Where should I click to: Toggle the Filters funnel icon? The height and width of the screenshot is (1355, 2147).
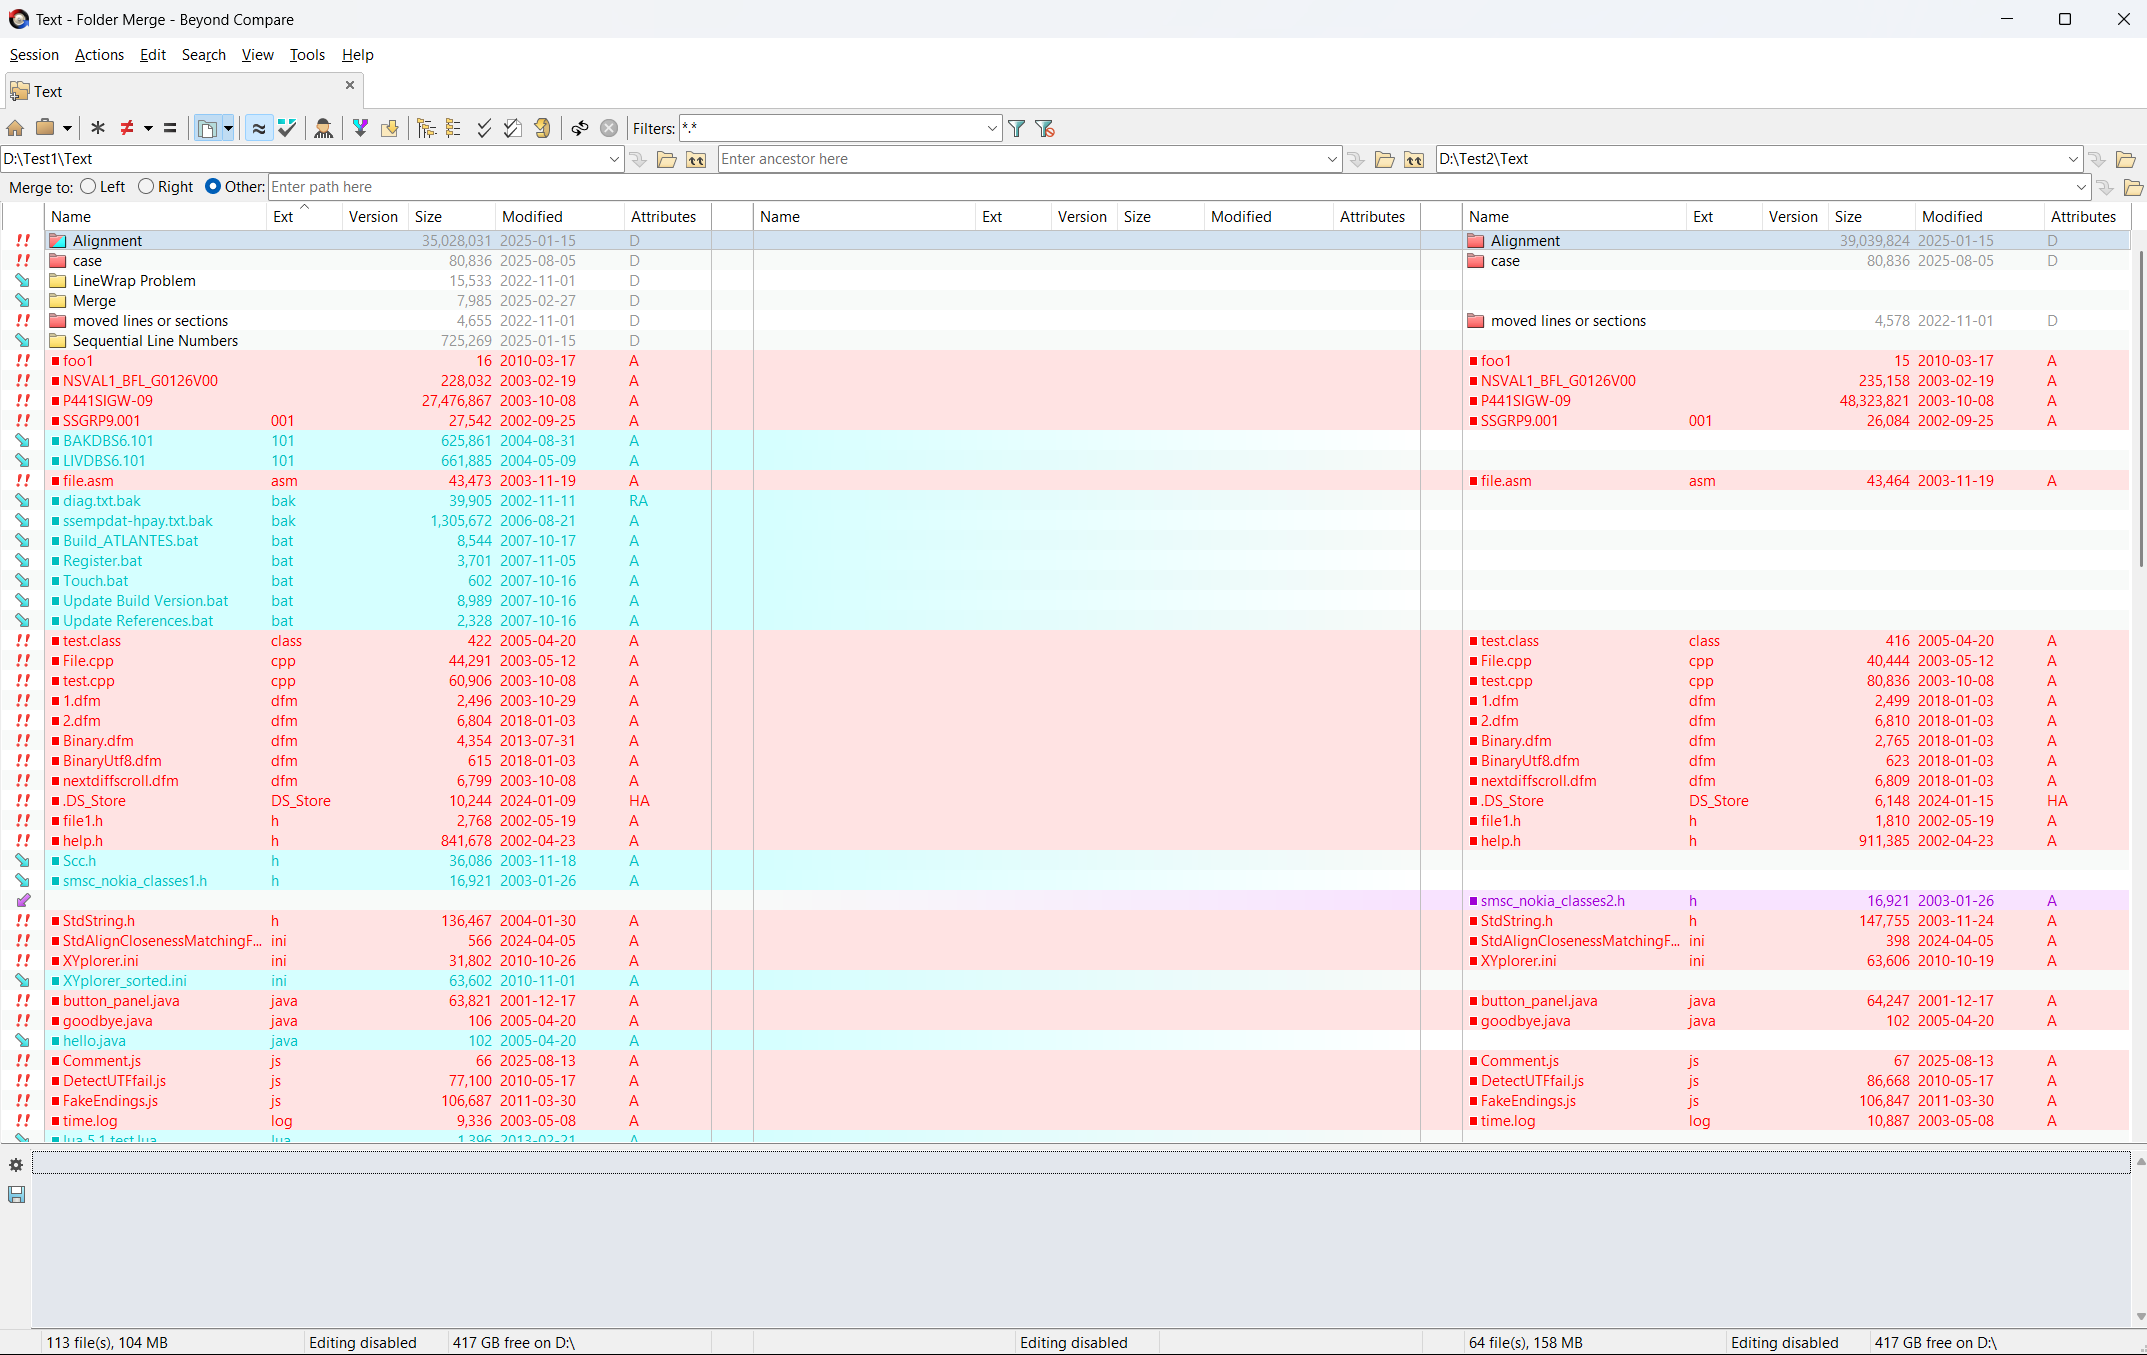coord(1017,128)
